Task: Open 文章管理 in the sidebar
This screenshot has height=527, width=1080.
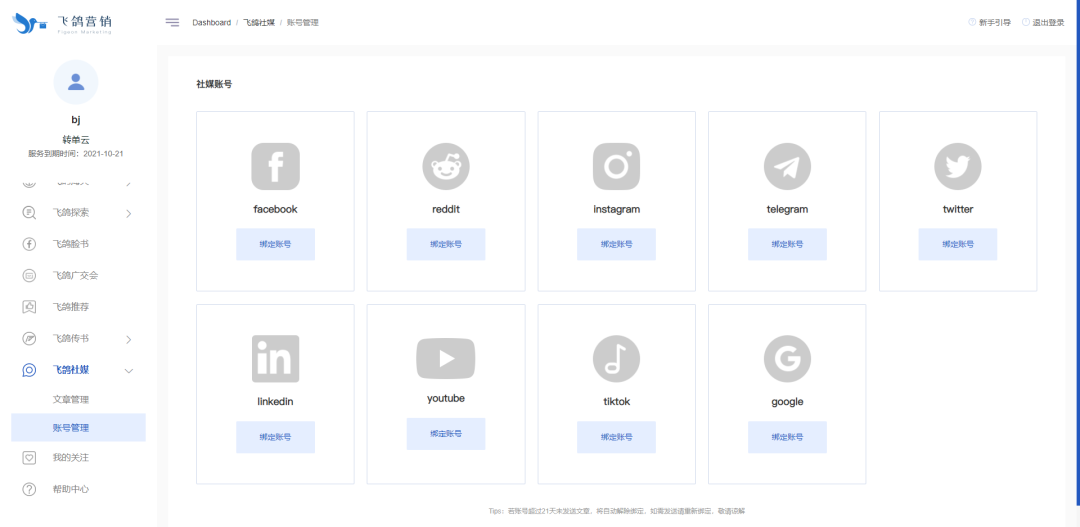Action: (x=71, y=400)
